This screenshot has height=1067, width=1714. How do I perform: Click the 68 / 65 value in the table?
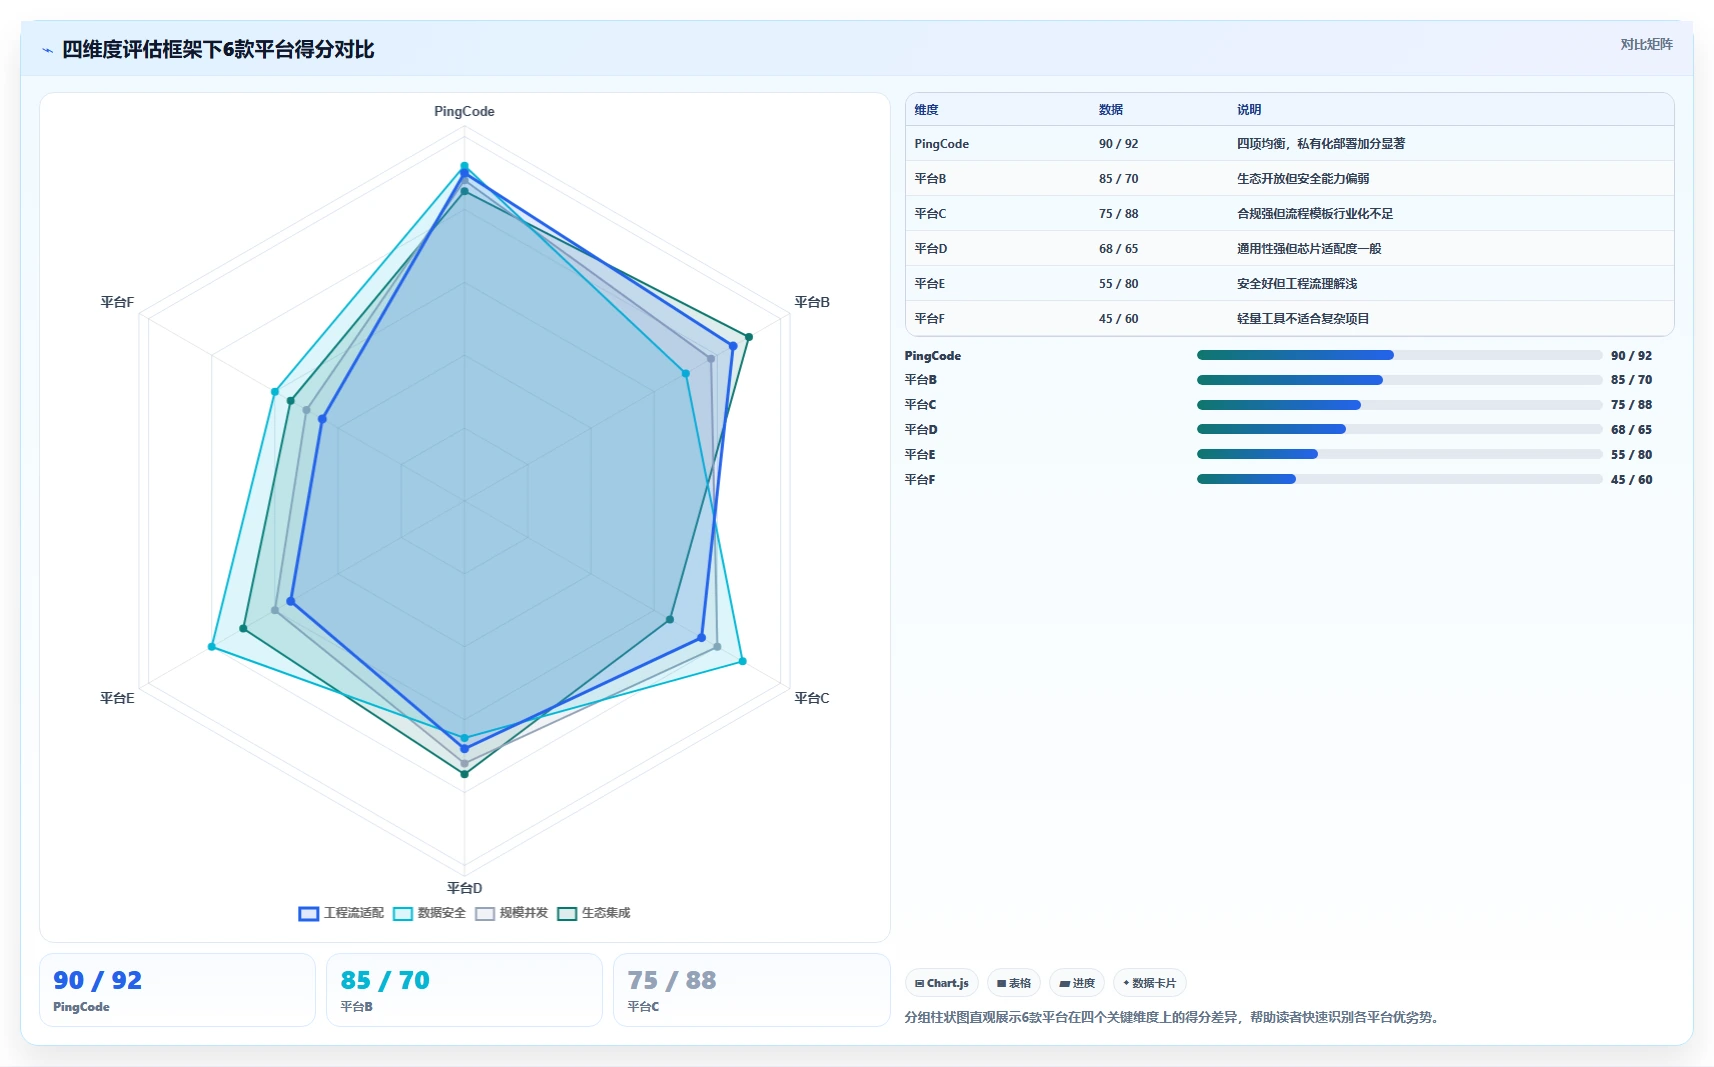1118,249
